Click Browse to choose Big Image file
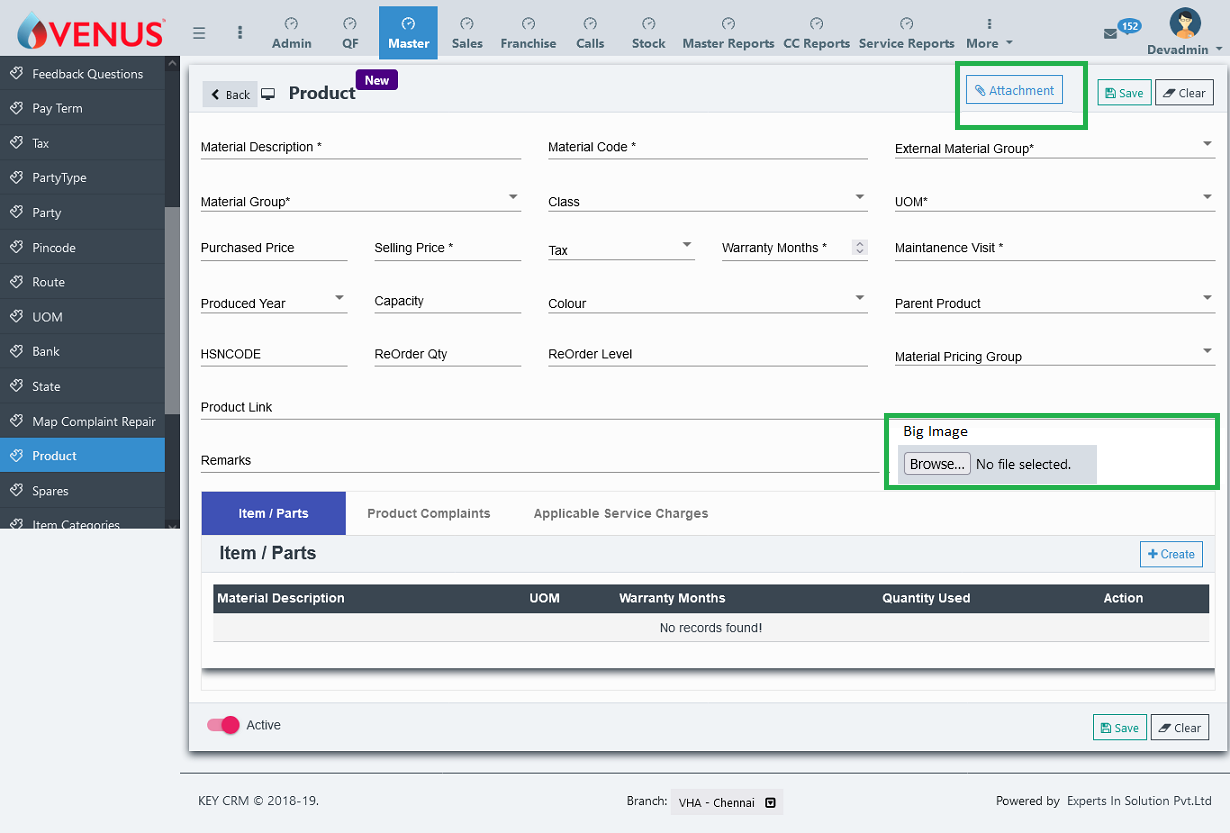 936,464
